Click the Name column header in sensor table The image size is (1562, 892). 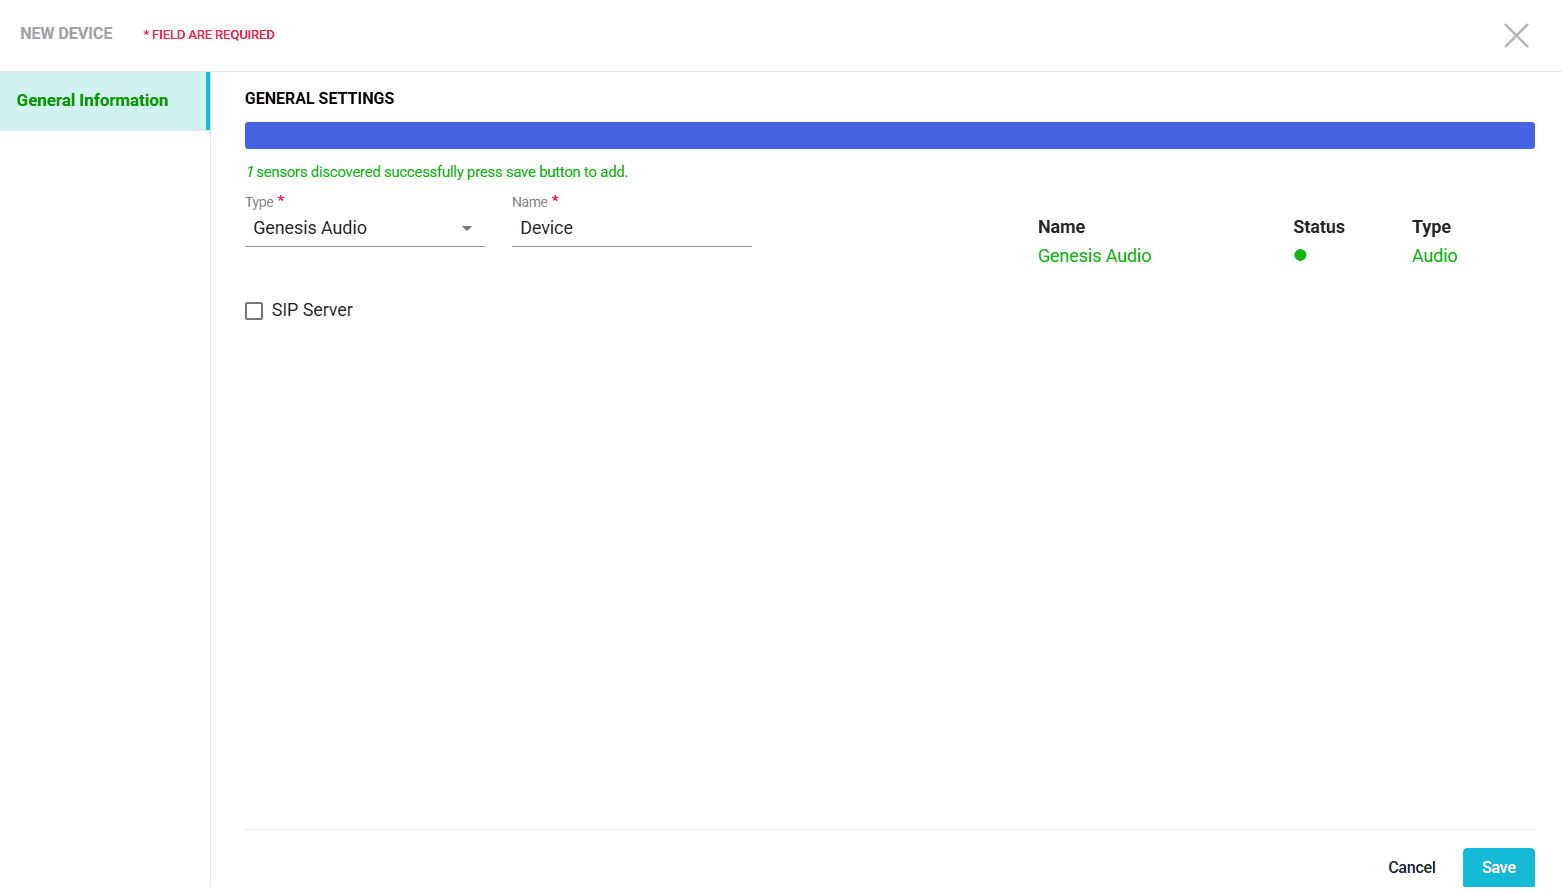click(1061, 227)
